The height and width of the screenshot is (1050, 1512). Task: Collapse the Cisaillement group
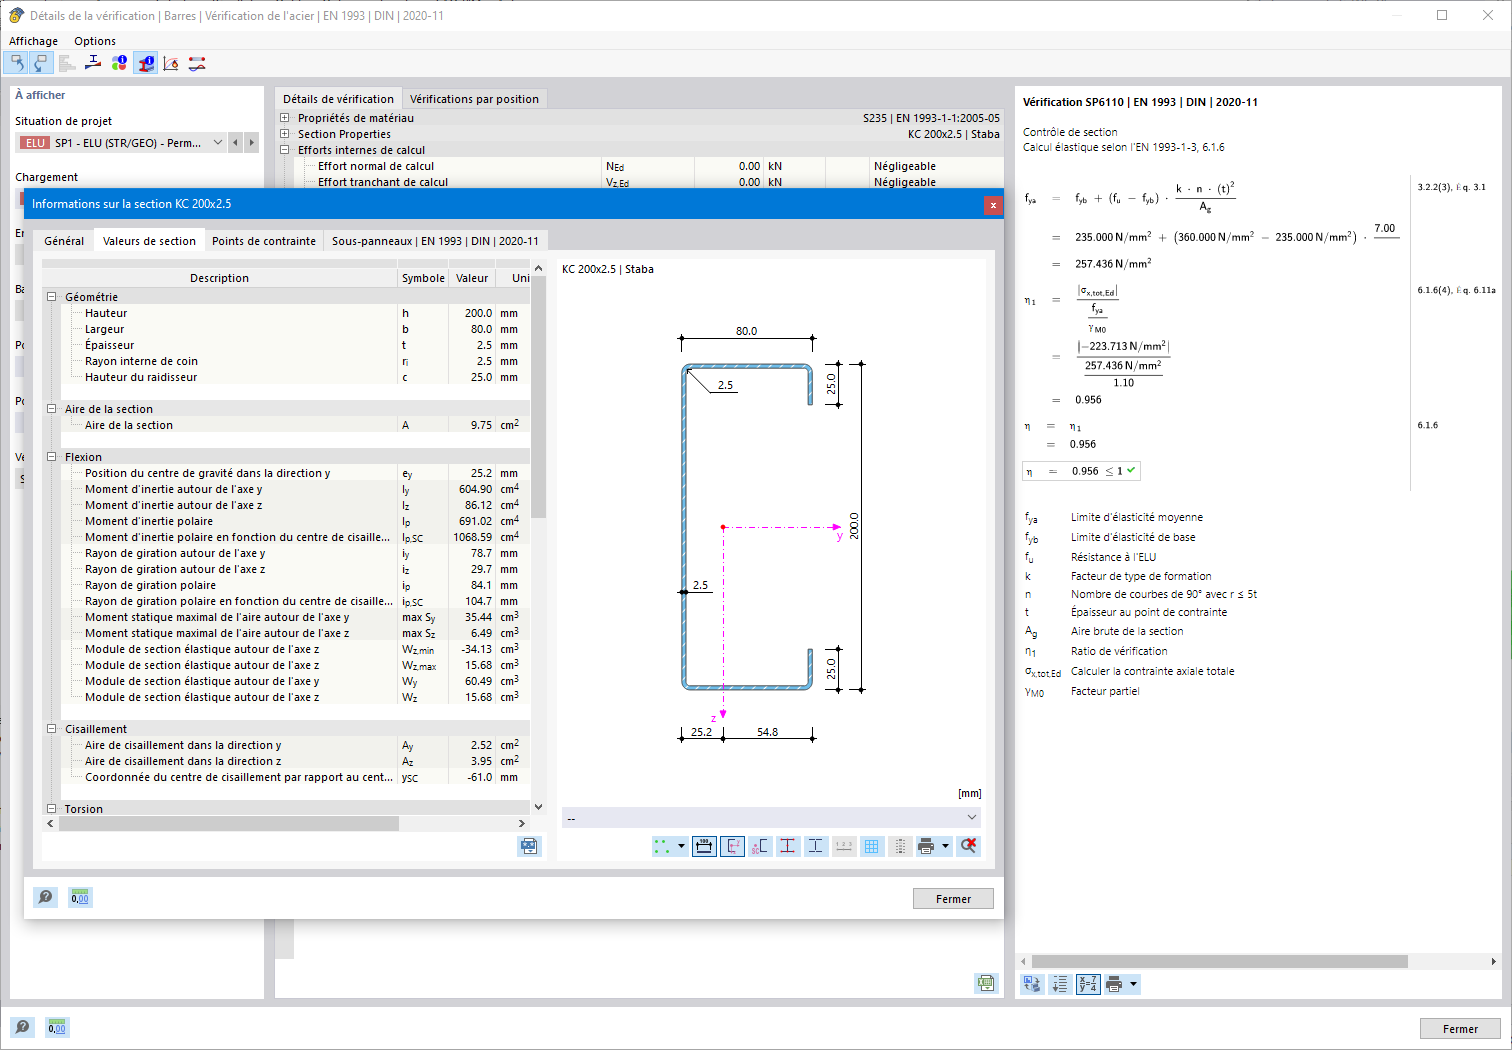pos(52,729)
